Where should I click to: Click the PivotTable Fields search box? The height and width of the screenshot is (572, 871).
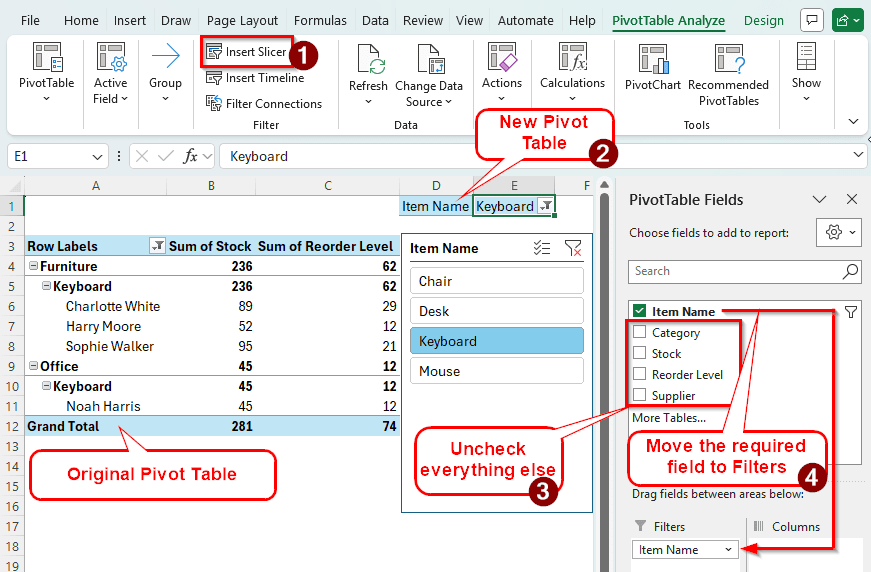point(735,271)
